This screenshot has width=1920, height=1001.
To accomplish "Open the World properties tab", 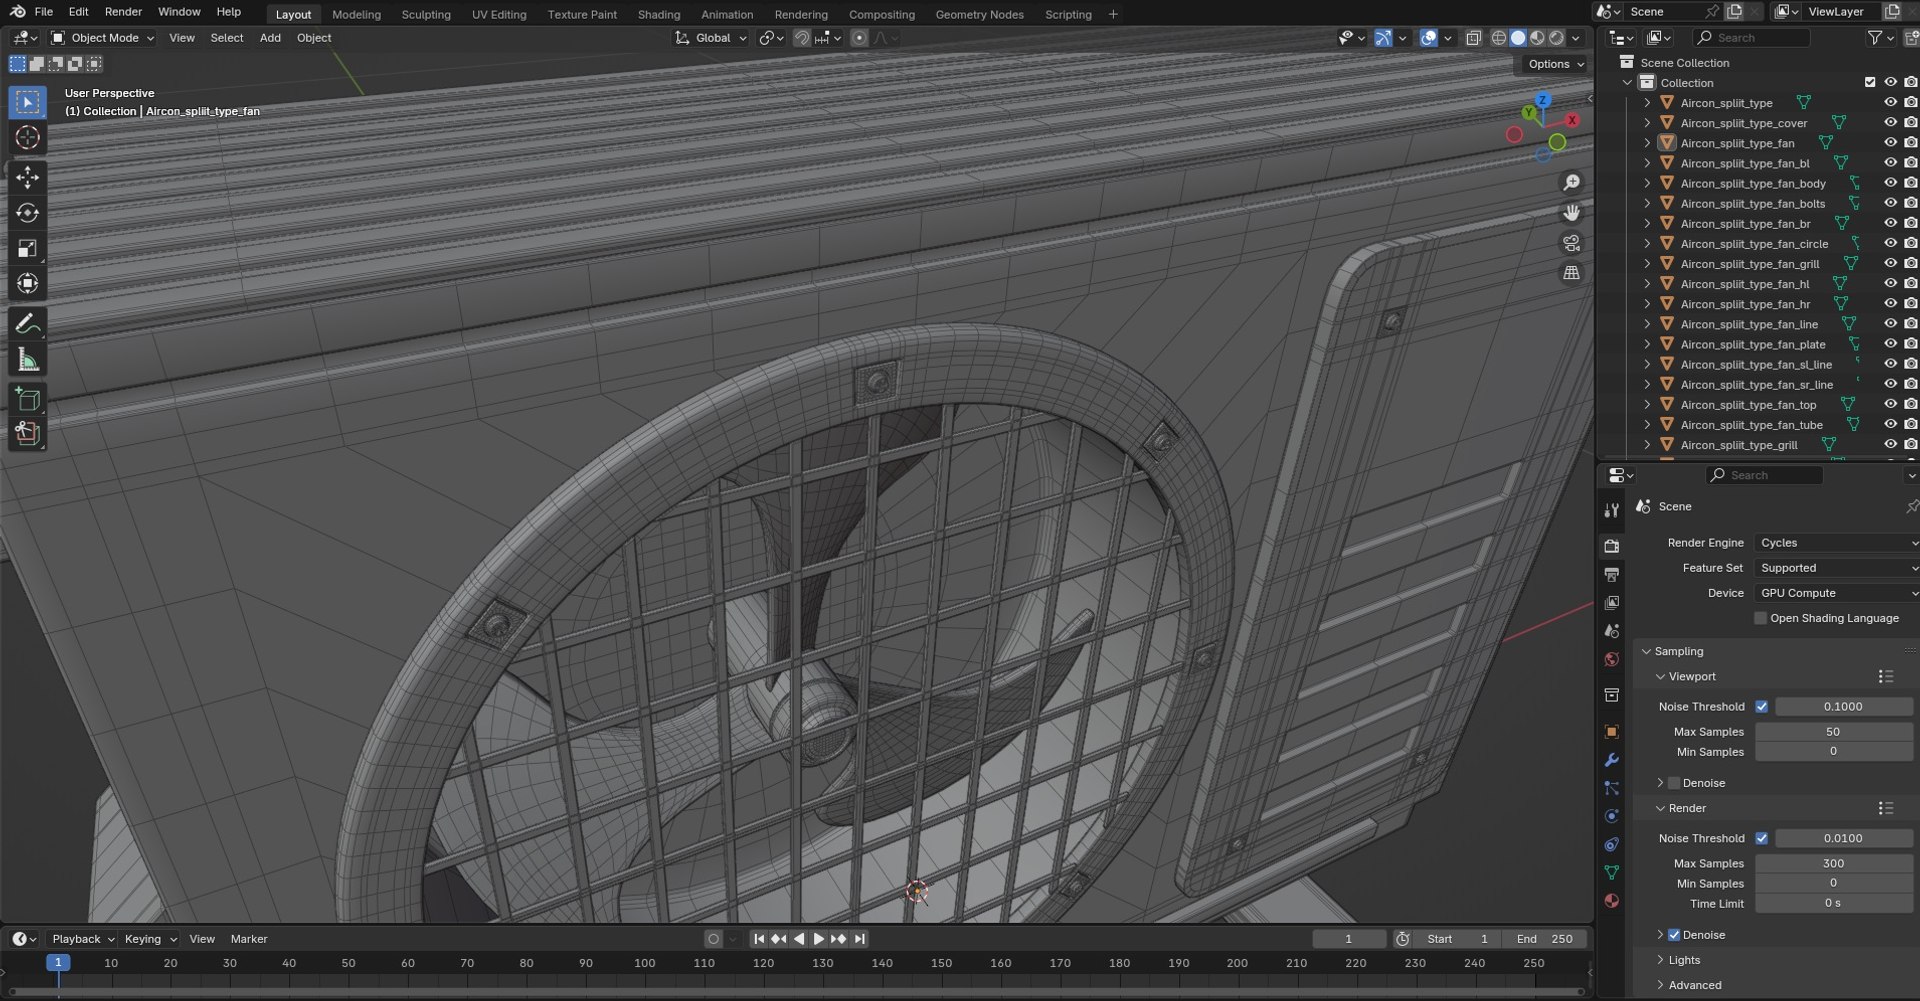I will point(1611,659).
